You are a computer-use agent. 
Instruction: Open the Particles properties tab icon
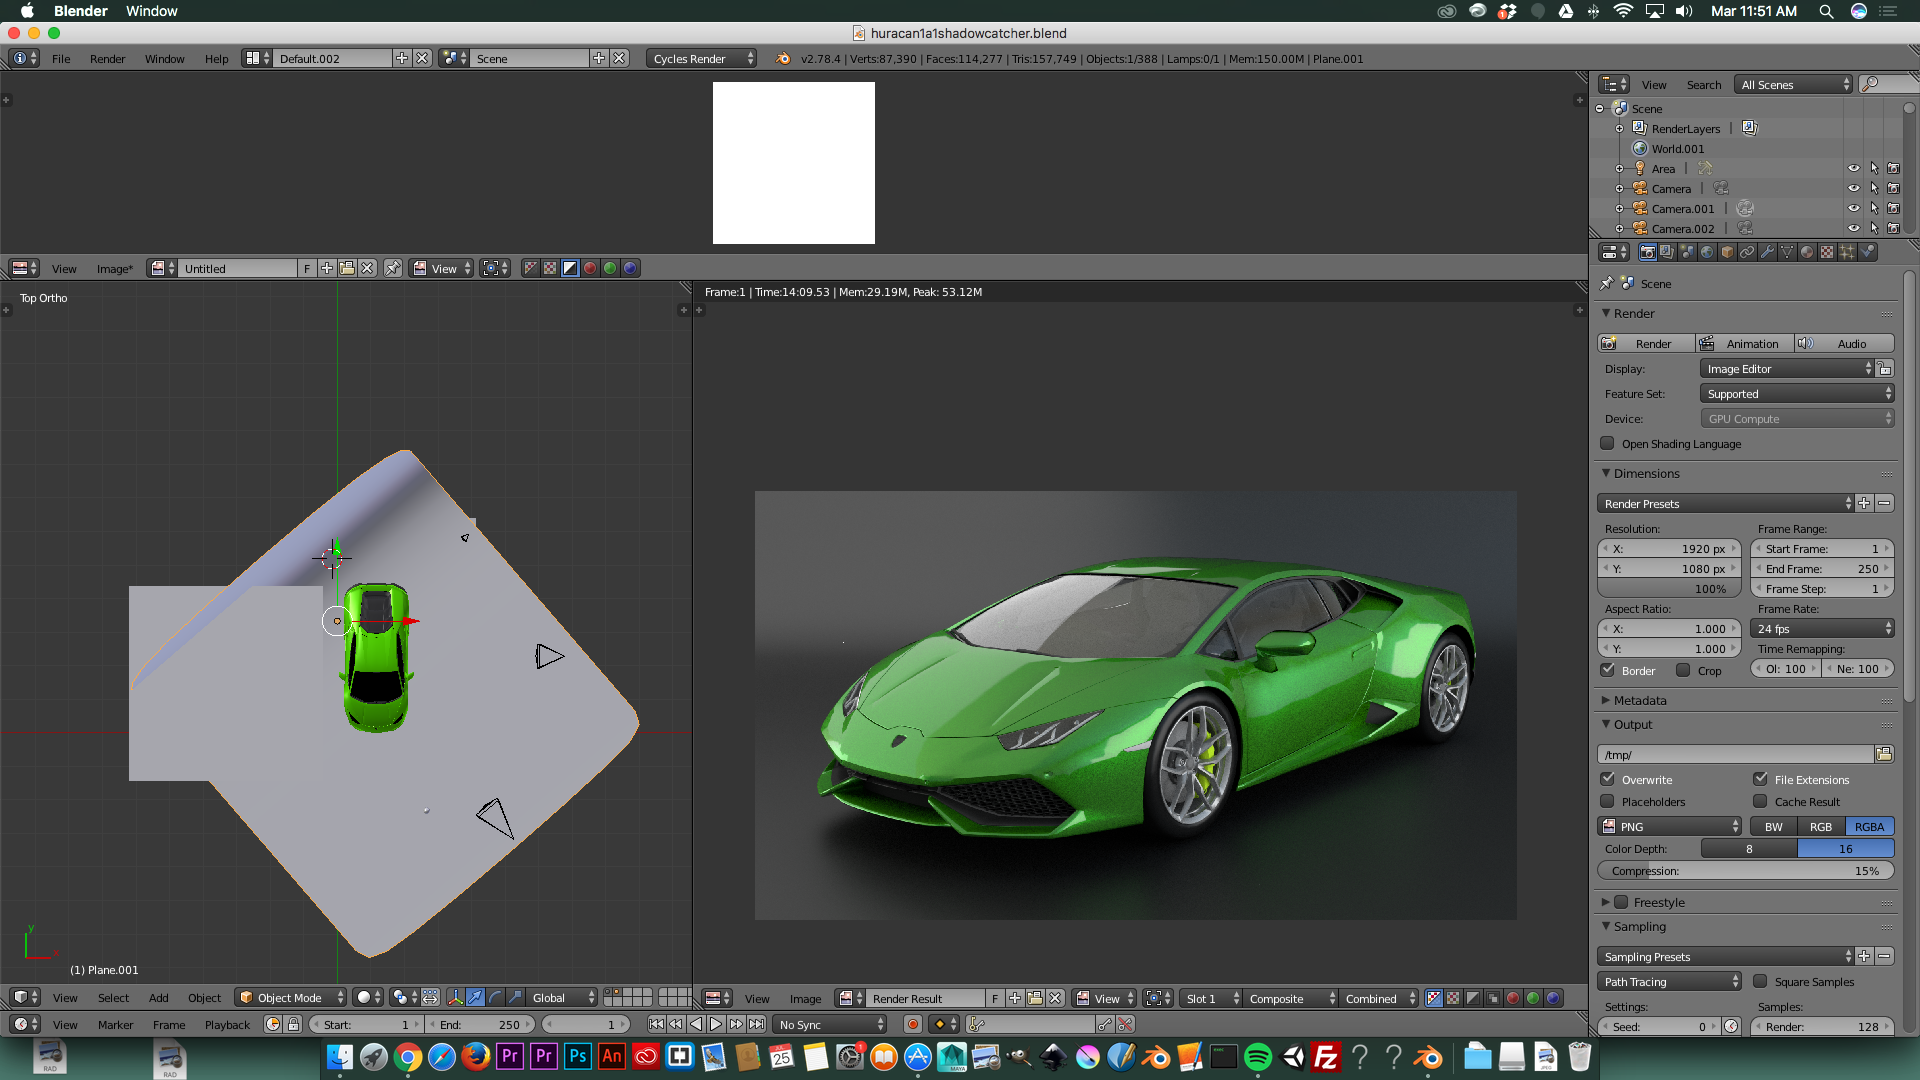click(x=1847, y=252)
